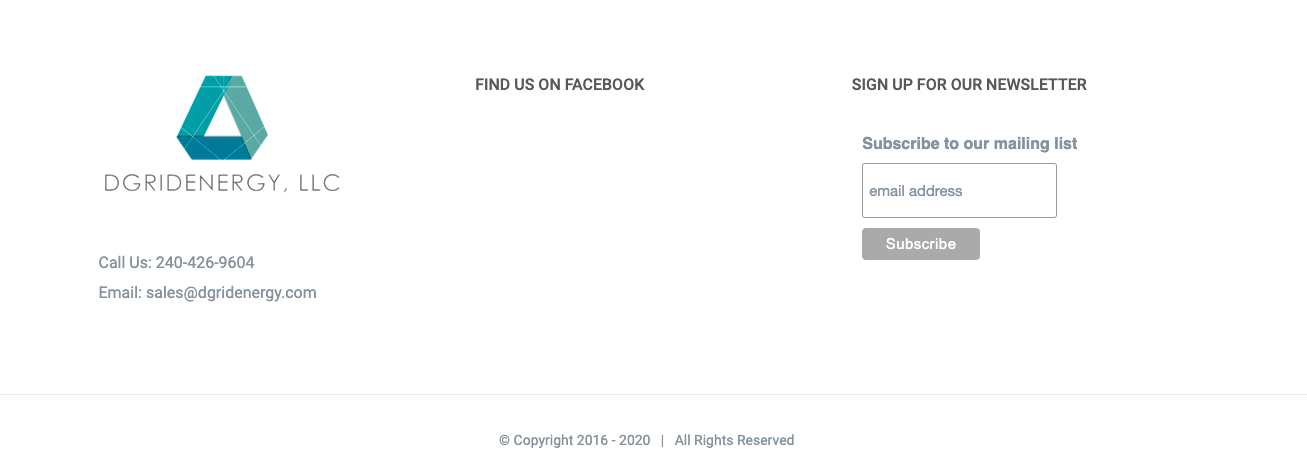Click the Copyright 2016 - 2020 text

[582, 440]
